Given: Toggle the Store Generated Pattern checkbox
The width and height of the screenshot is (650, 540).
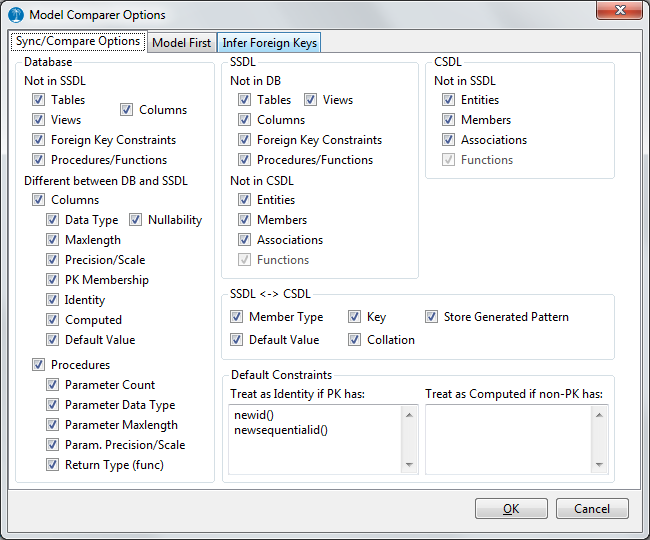Looking at the screenshot, I should coord(432,317).
